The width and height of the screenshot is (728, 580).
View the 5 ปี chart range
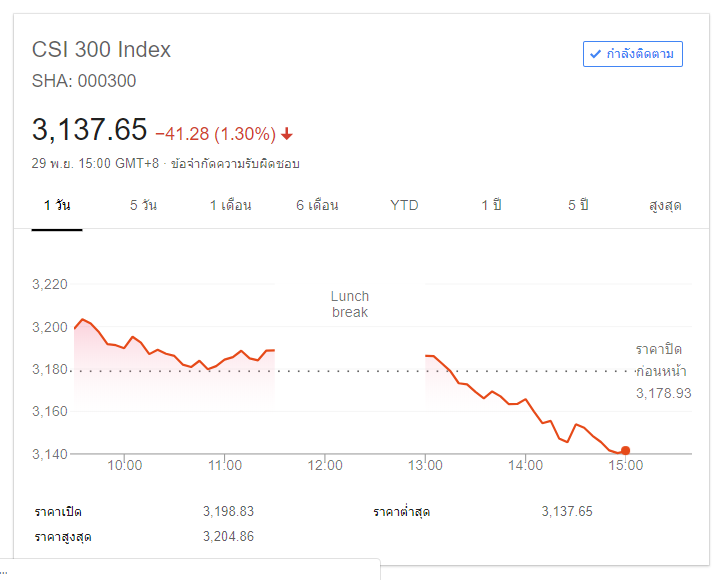click(578, 205)
